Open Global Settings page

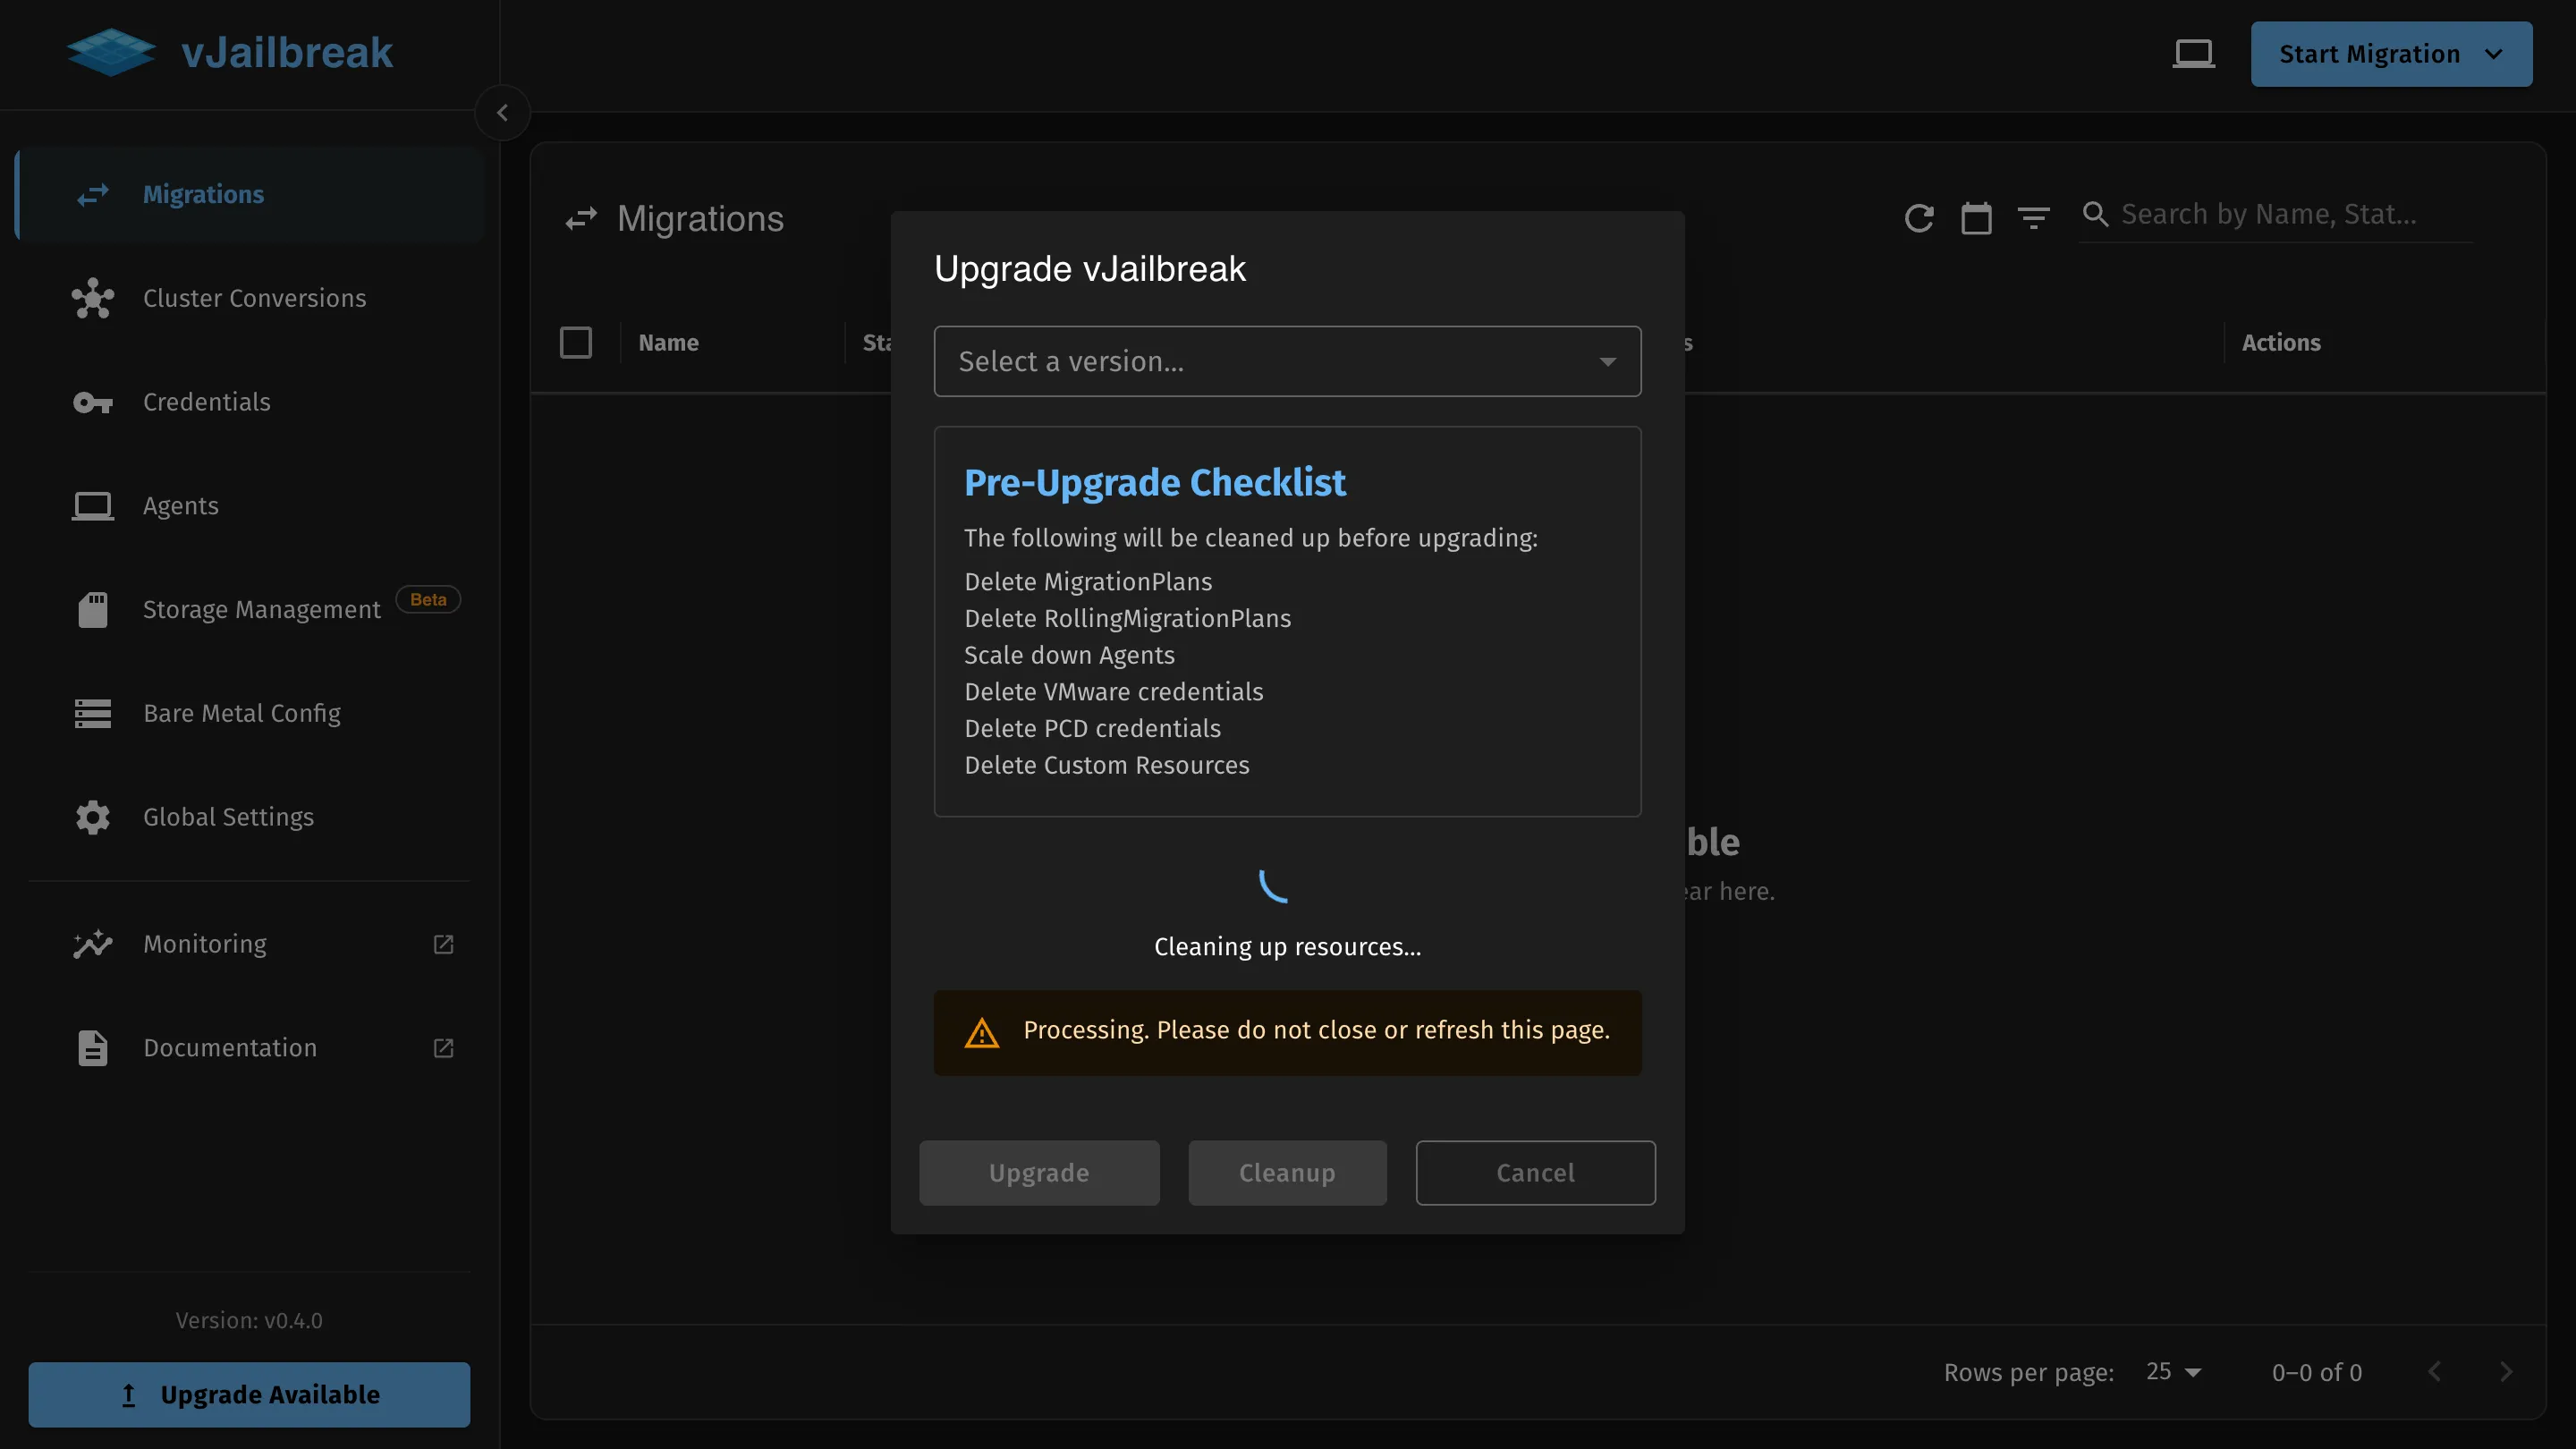(x=228, y=817)
